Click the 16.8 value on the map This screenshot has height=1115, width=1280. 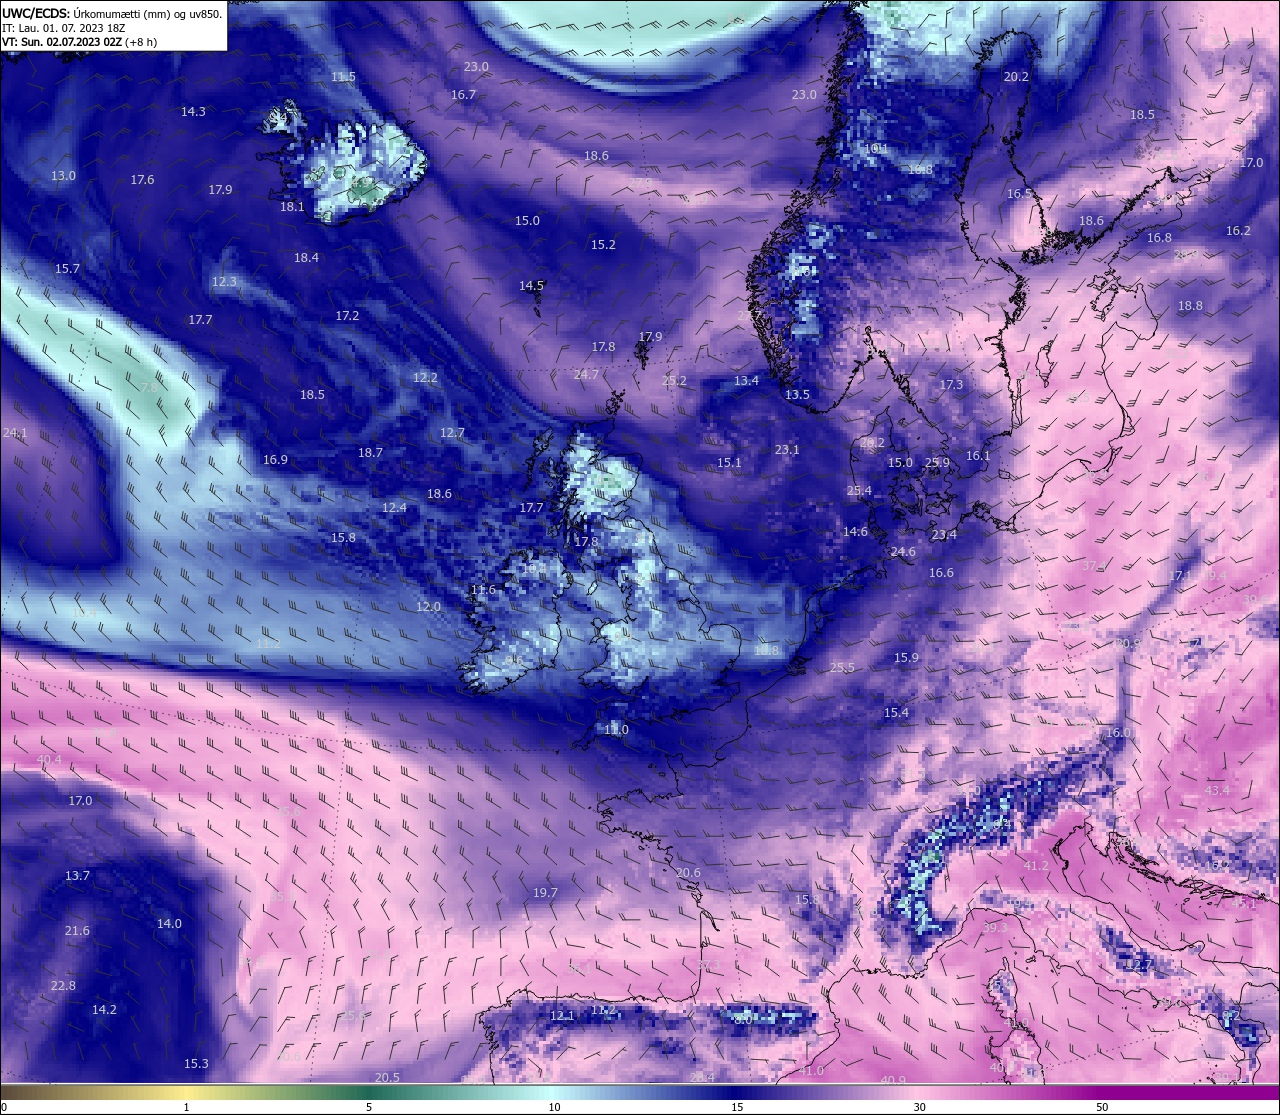(1159, 237)
